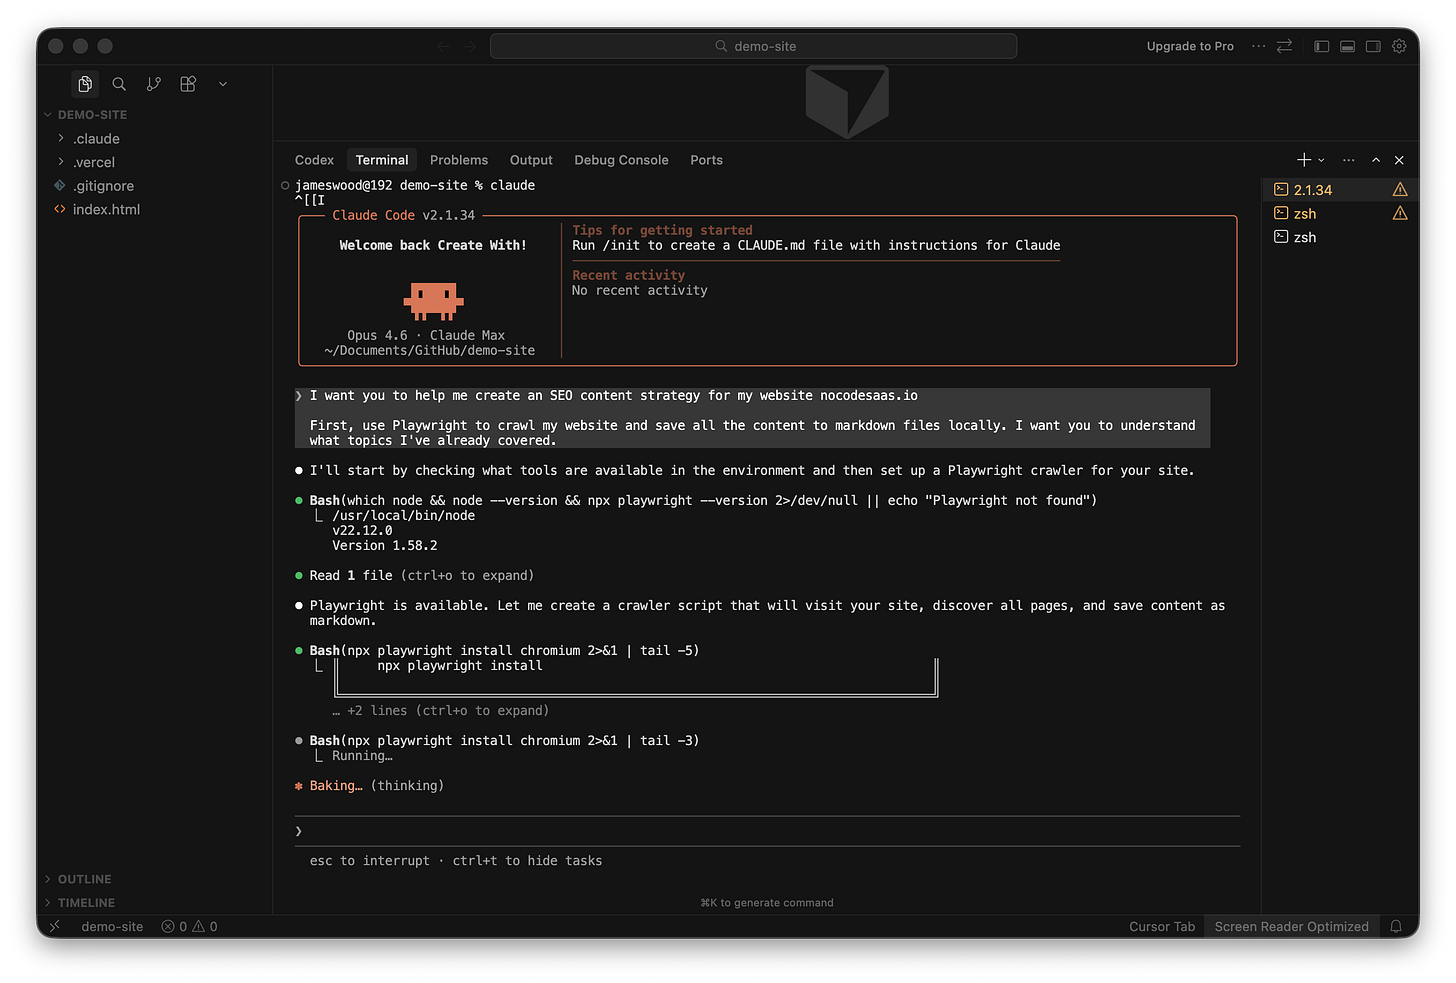The image size is (1456, 983).
Task: Click warning icon beside 2.1.34 terminal
Action: click(x=1400, y=190)
